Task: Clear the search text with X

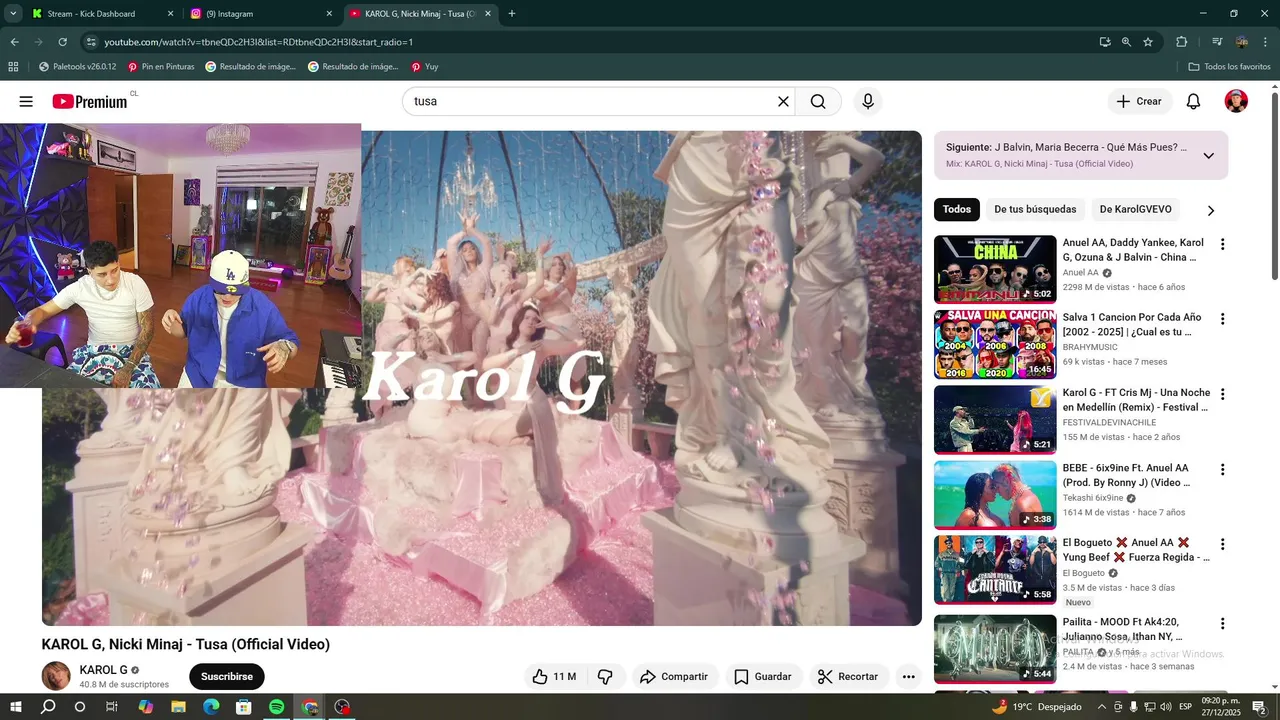Action: coord(783,101)
